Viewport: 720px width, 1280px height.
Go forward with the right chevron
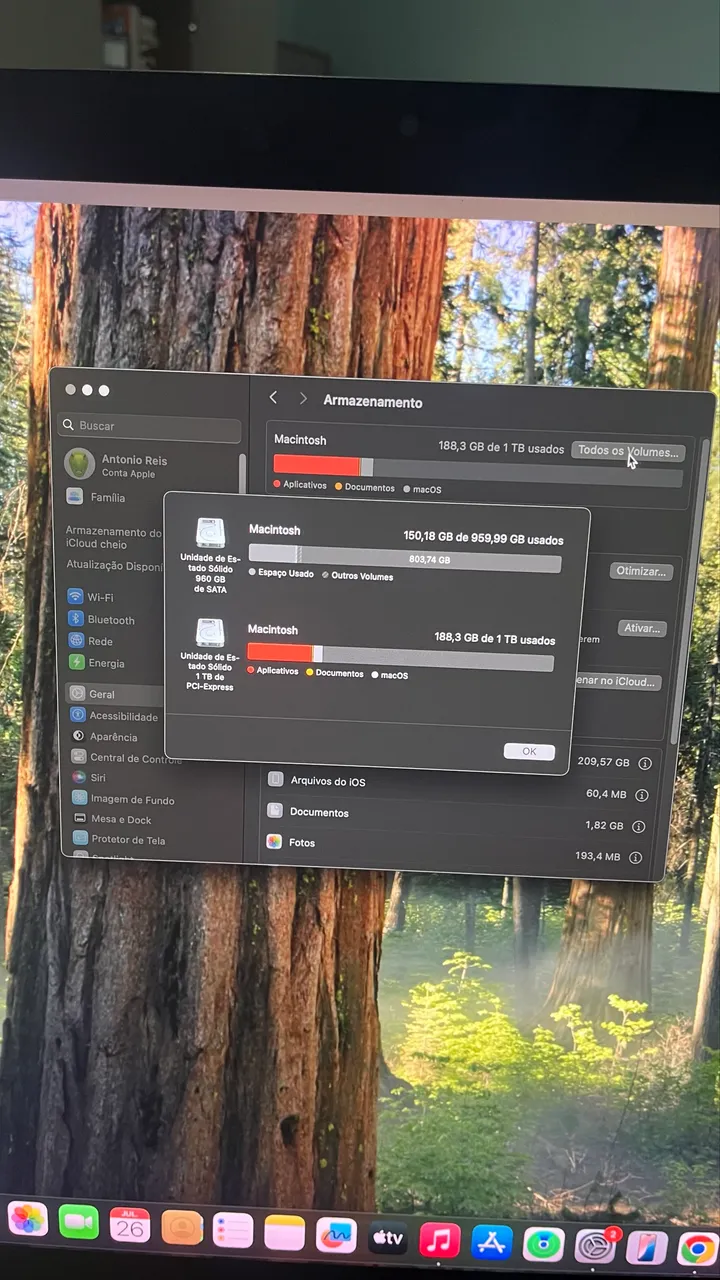pyautogui.click(x=303, y=399)
